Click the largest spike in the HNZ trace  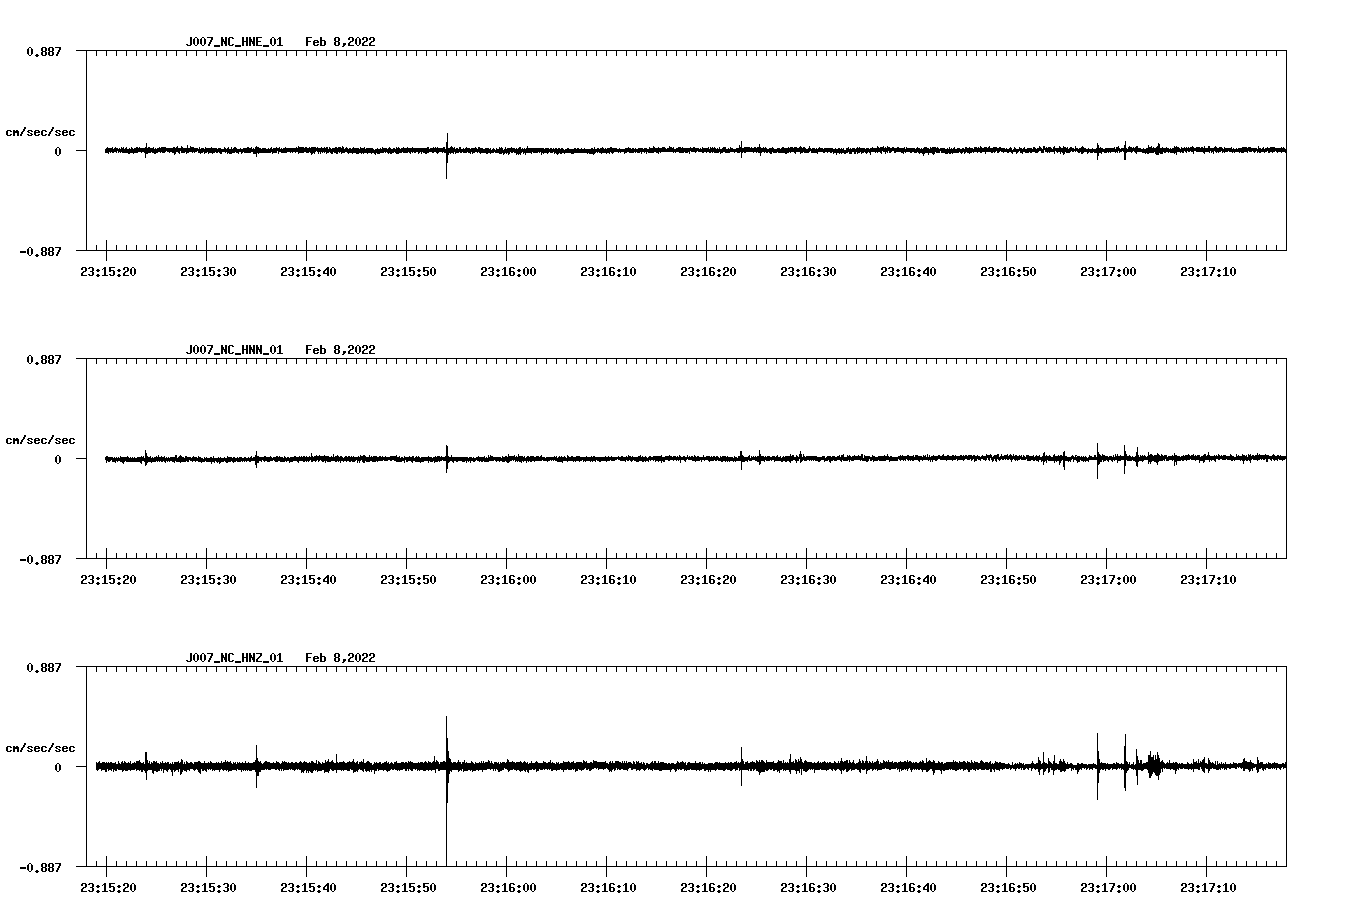446,790
